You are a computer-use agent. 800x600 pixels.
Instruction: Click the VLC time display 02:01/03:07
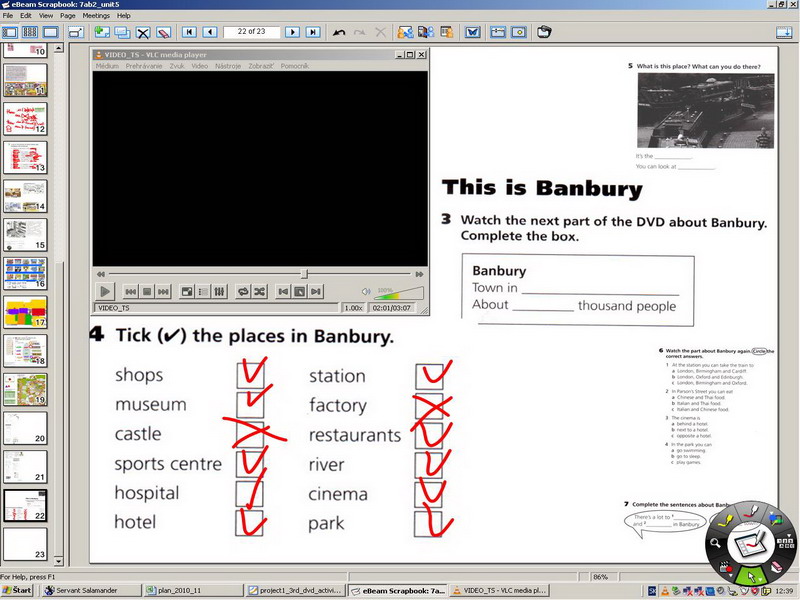click(391, 308)
